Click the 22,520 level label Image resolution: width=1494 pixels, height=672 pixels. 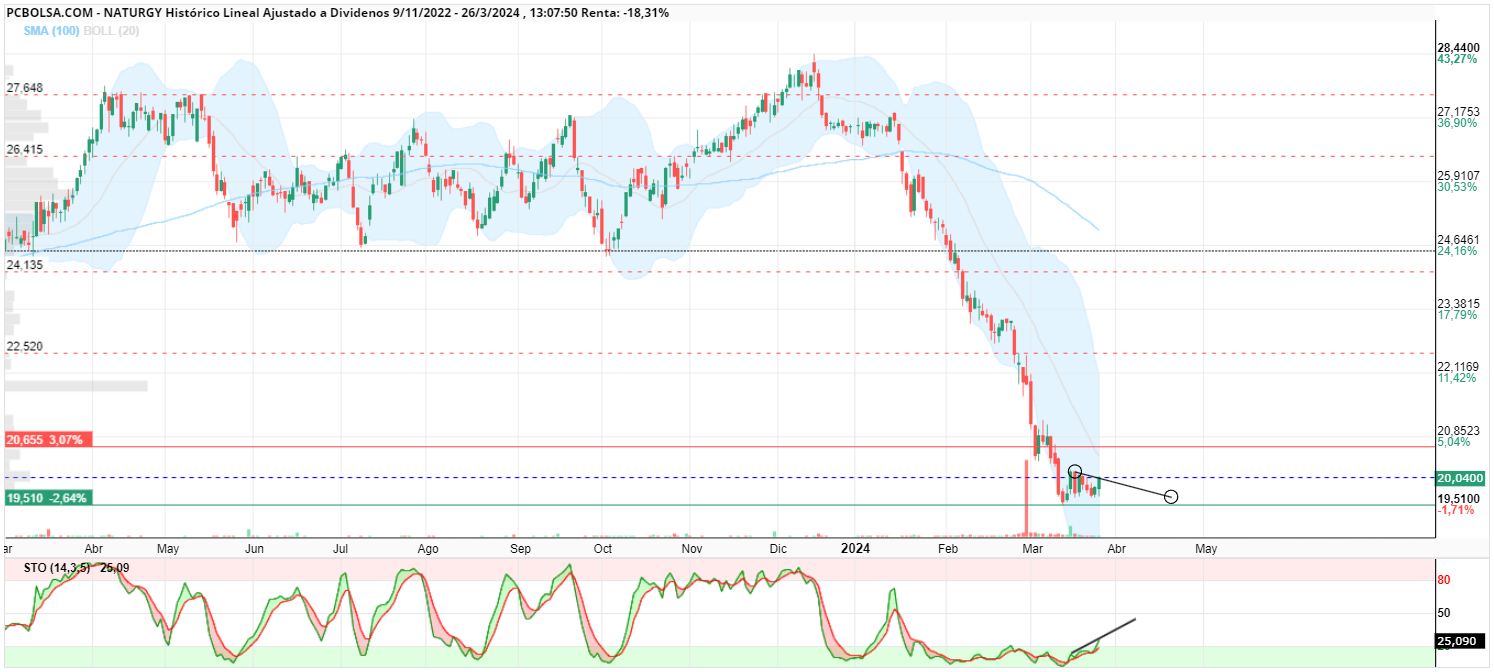click(25, 346)
